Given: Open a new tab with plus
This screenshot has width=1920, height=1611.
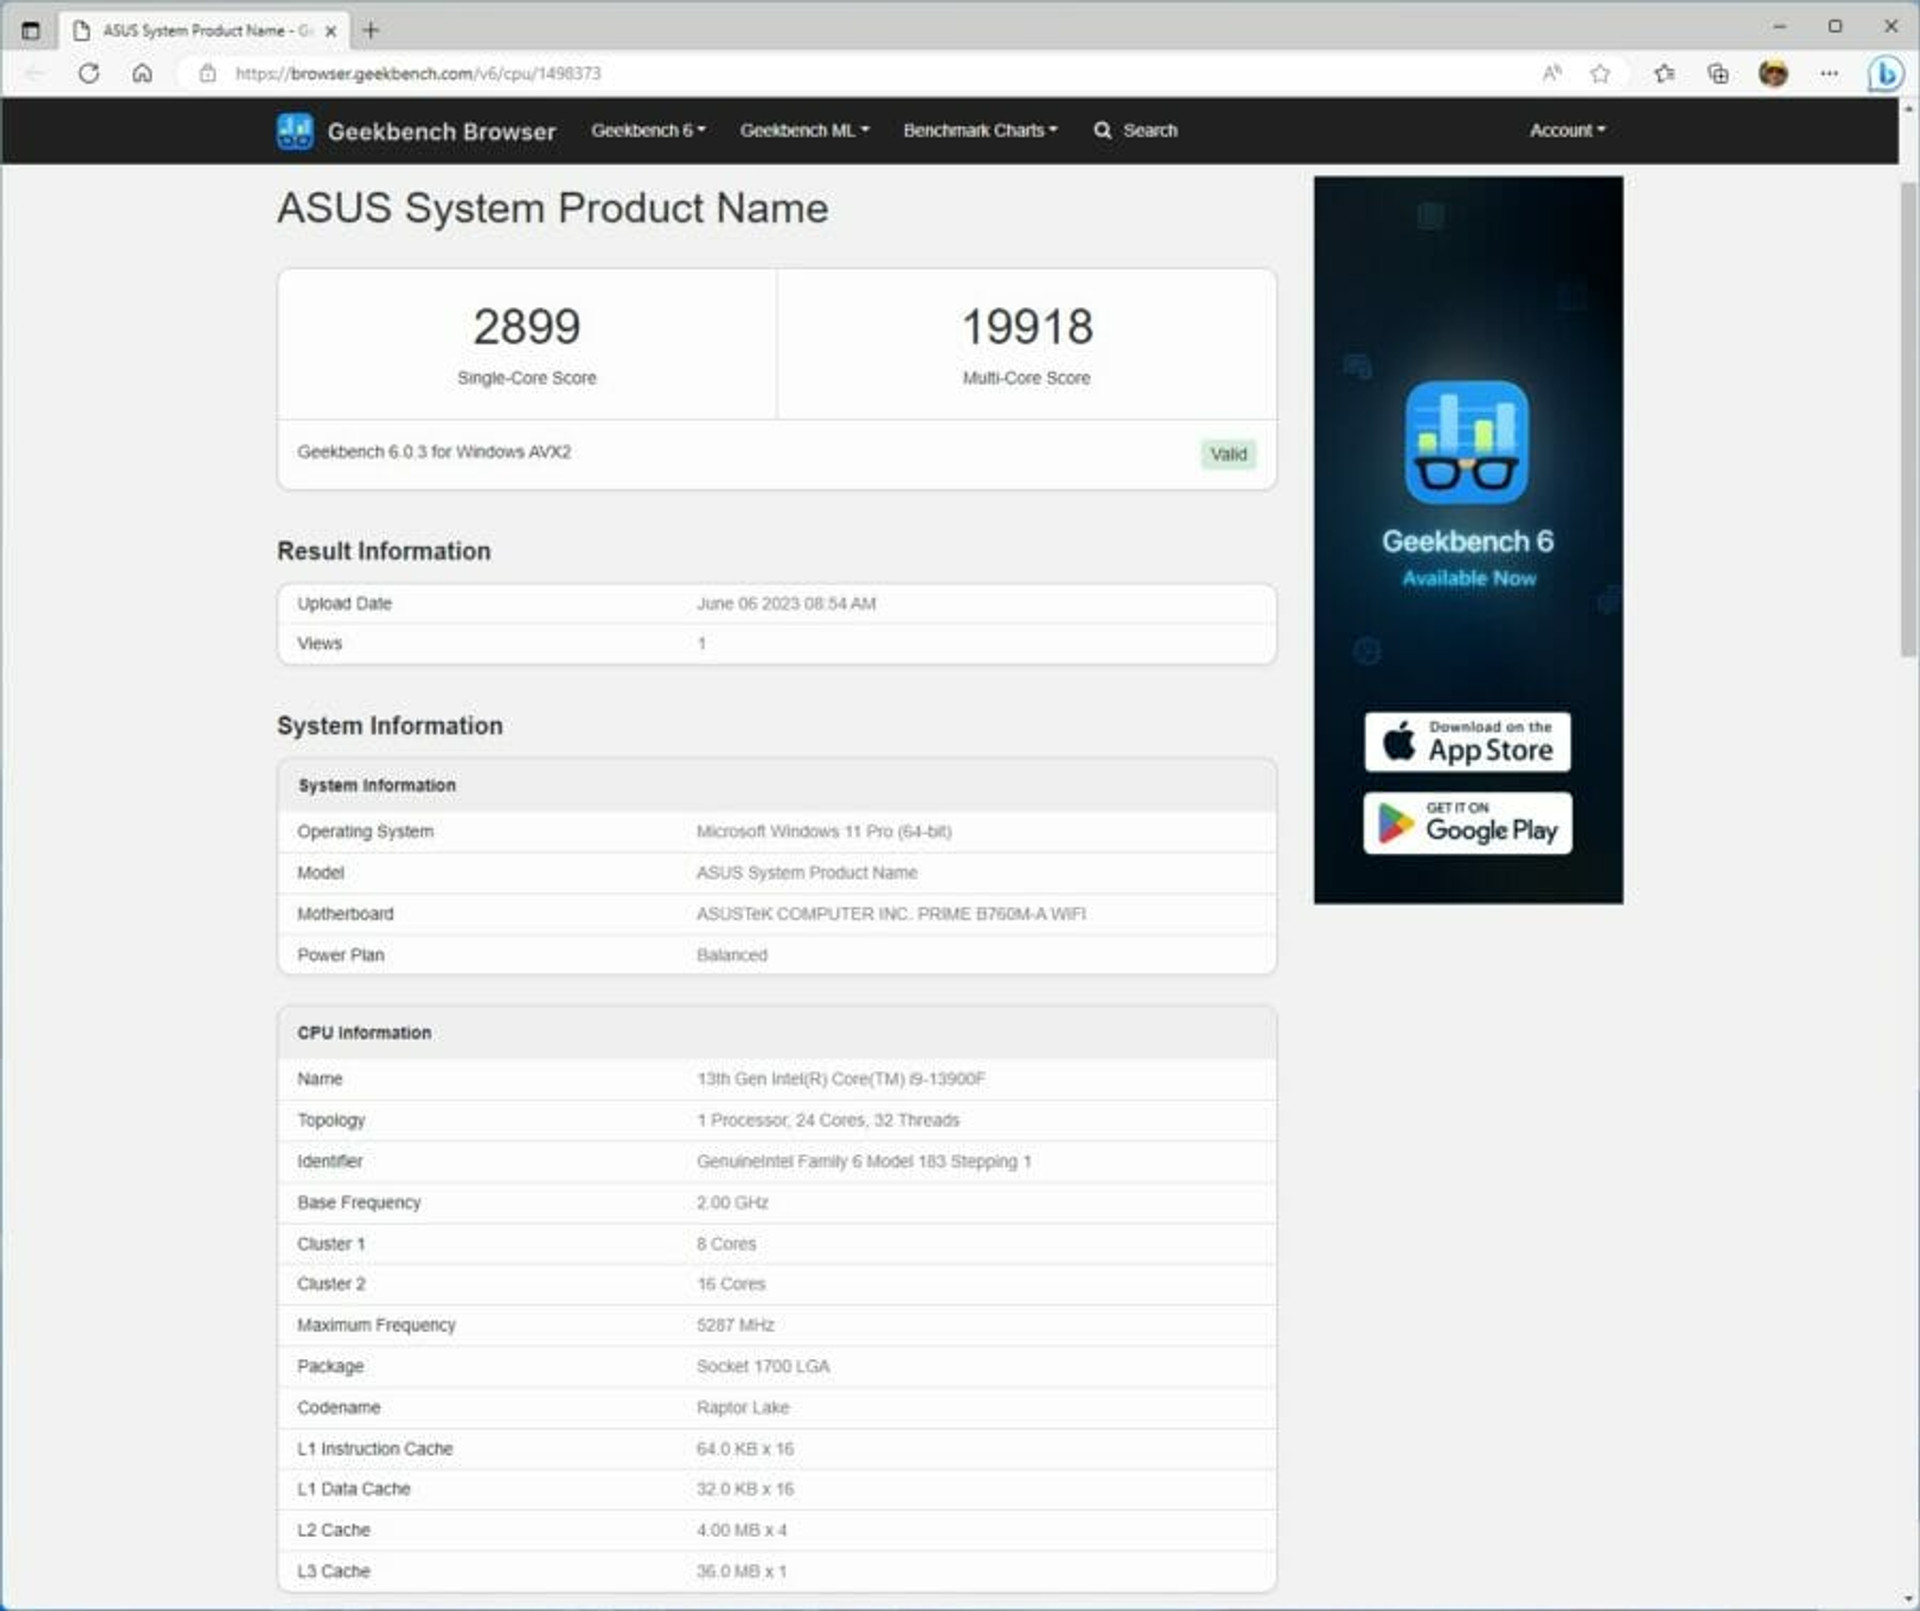Looking at the screenshot, I should click(x=371, y=30).
